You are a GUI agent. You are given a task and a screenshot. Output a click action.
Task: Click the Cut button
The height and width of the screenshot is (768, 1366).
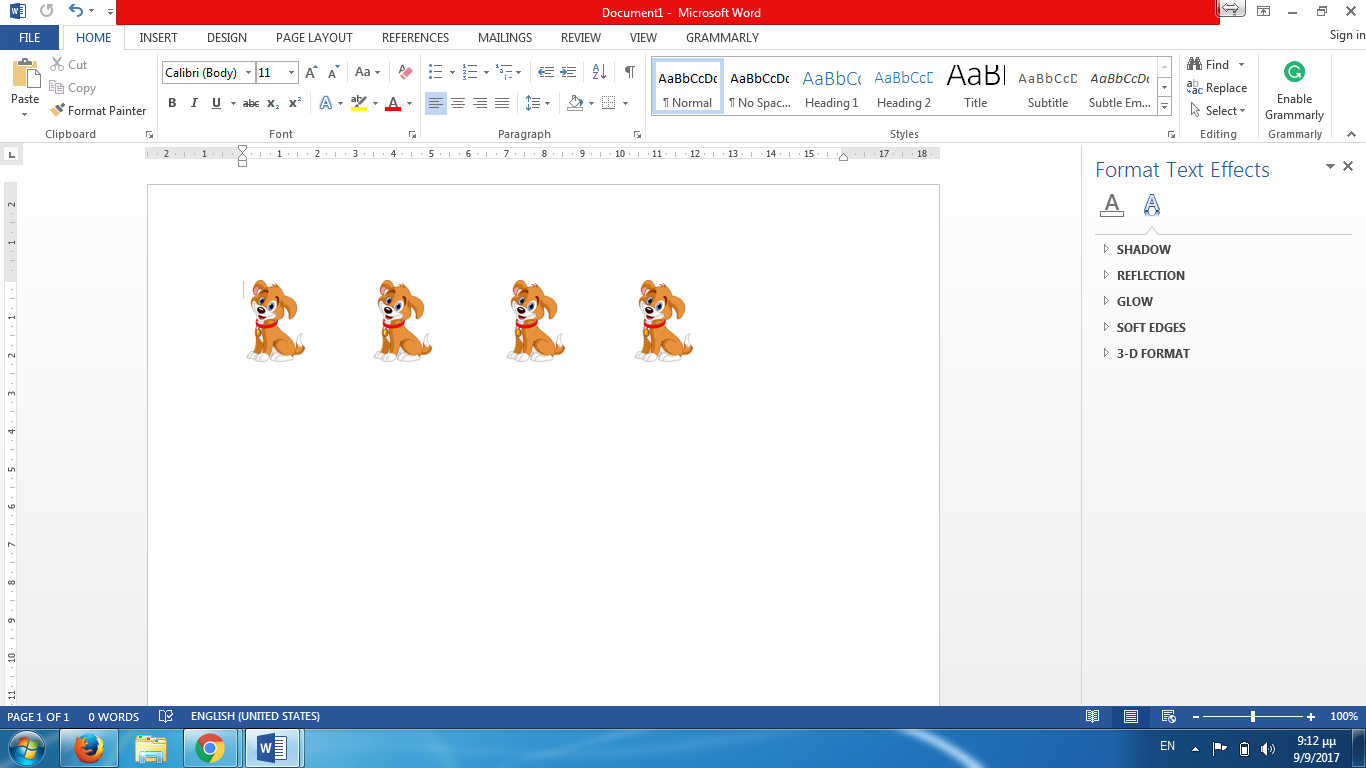(69, 64)
